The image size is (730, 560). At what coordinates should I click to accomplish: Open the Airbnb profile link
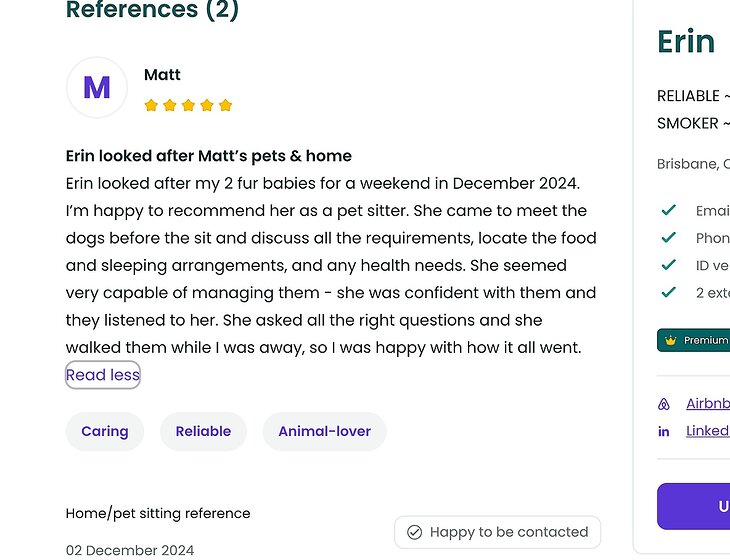click(x=707, y=404)
